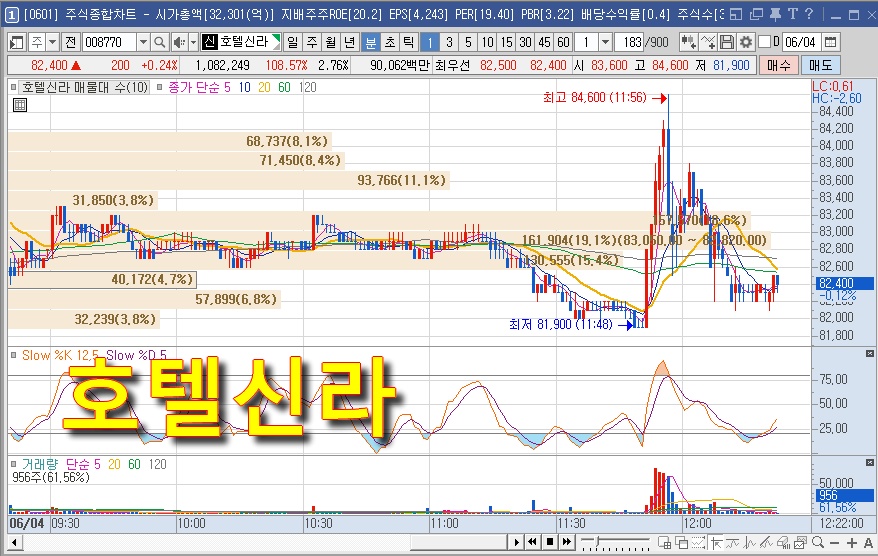Click the save floppy disk icon
Screen dimensions: 878x556
727,42
